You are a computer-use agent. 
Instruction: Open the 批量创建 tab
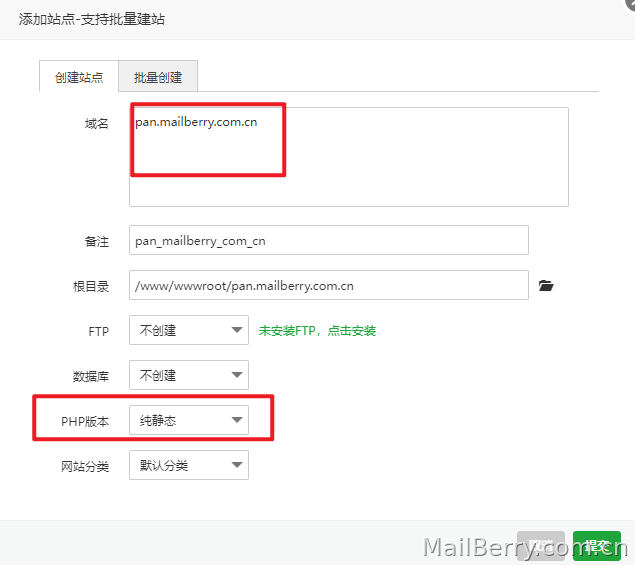pyautogui.click(x=158, y=77)
